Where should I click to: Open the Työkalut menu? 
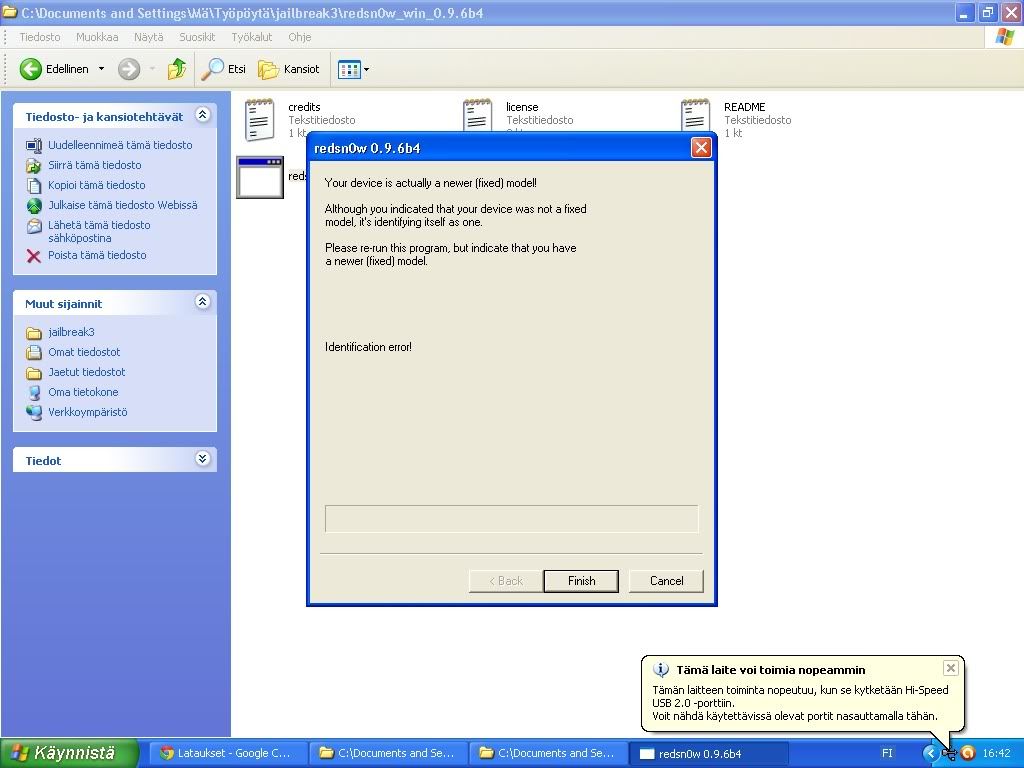click(251, 37)
